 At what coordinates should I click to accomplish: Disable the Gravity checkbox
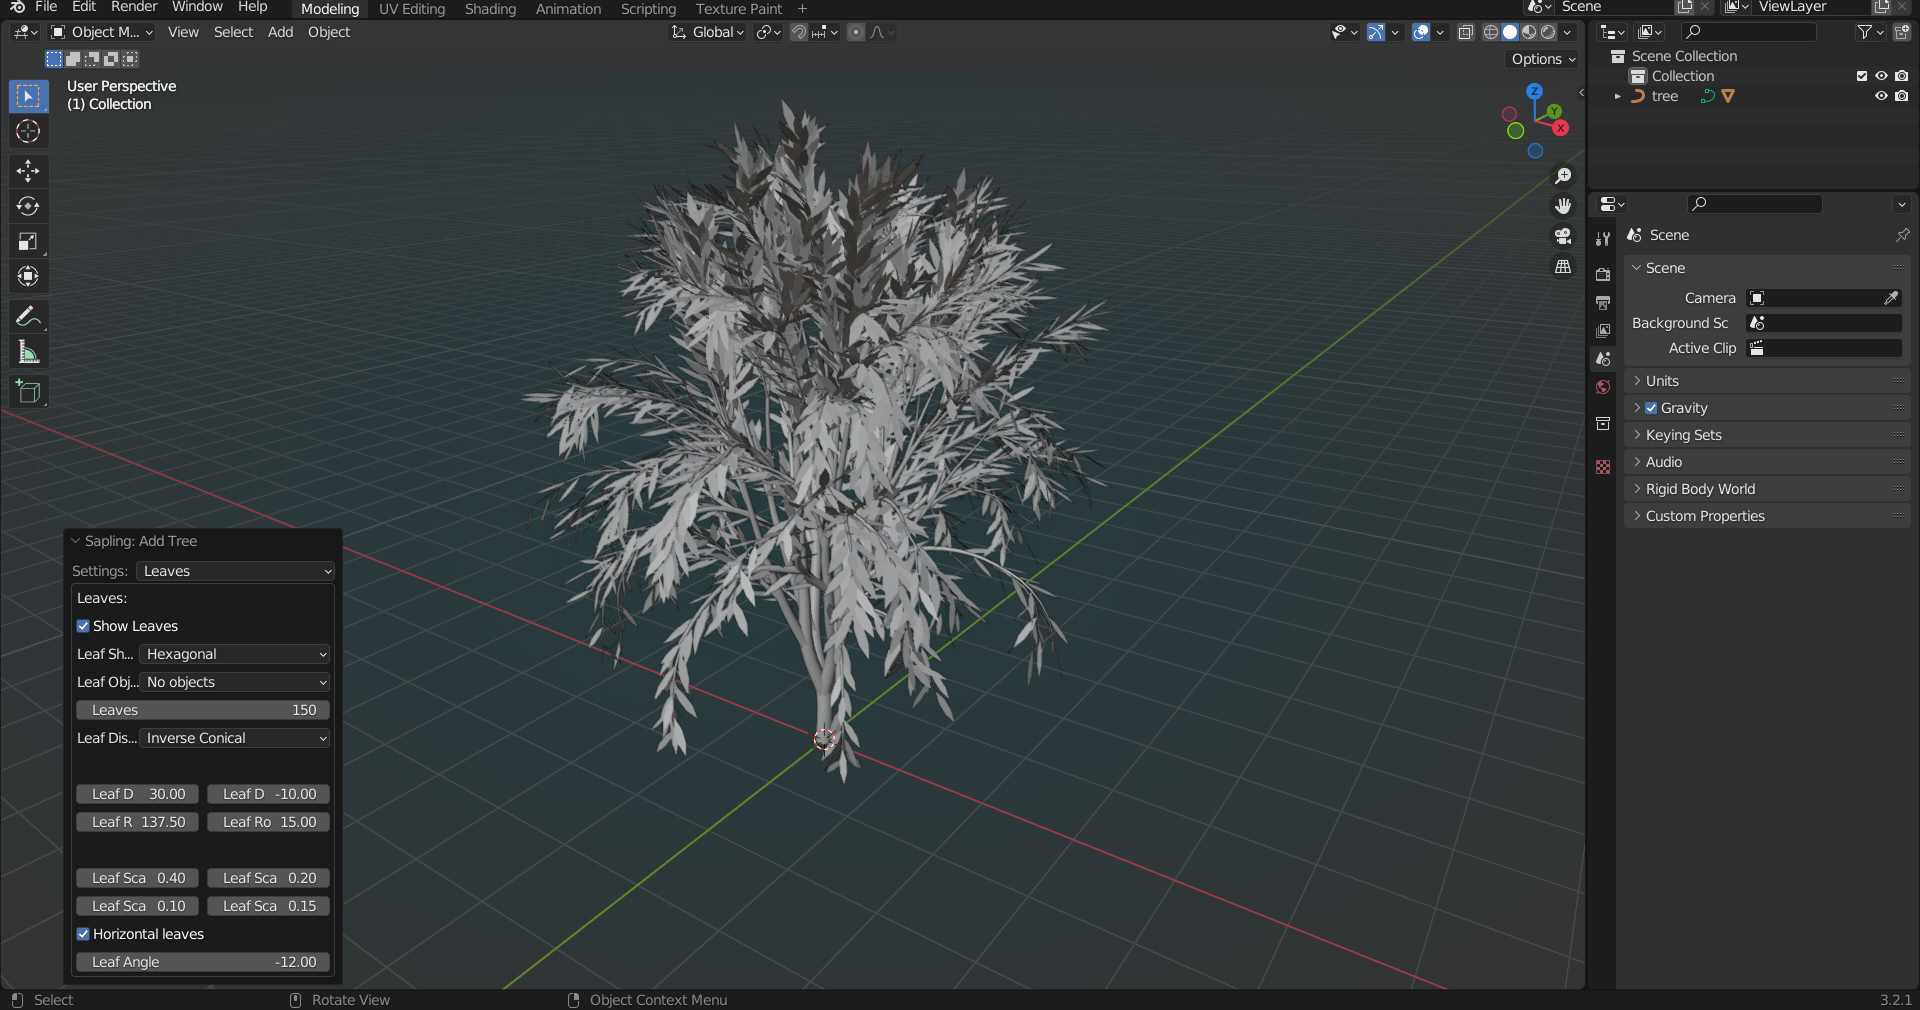coord(1651,408)
